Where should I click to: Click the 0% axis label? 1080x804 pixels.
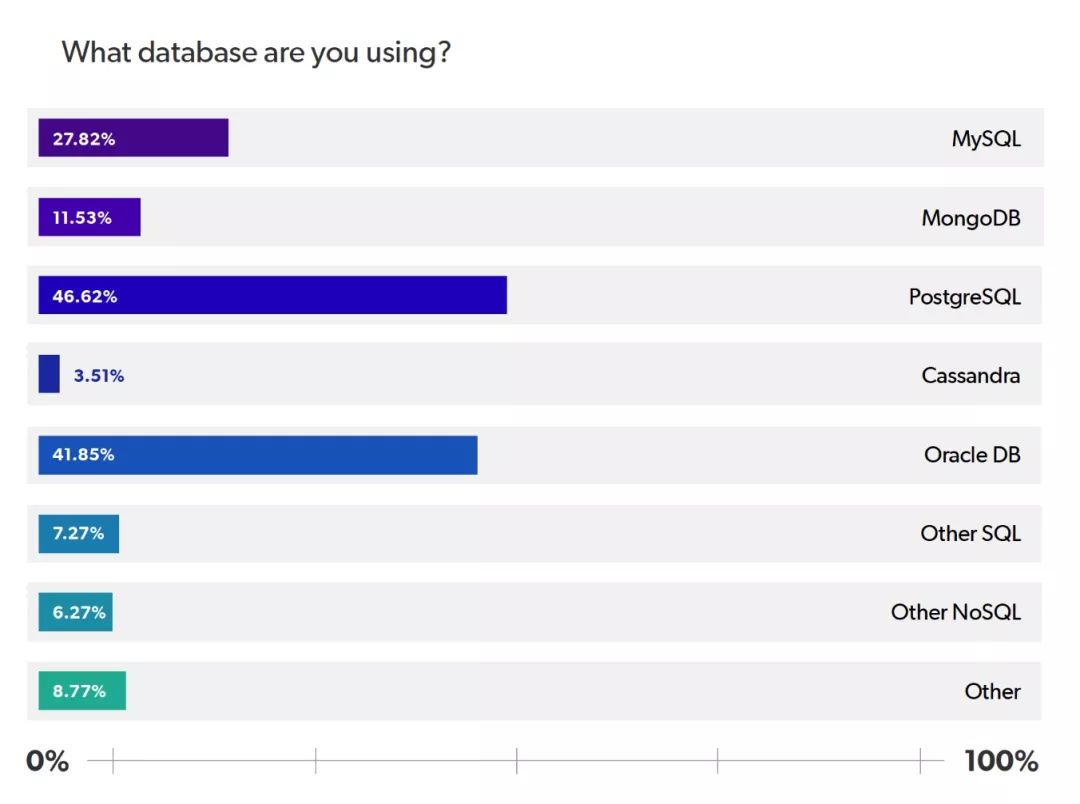point(47,761)
